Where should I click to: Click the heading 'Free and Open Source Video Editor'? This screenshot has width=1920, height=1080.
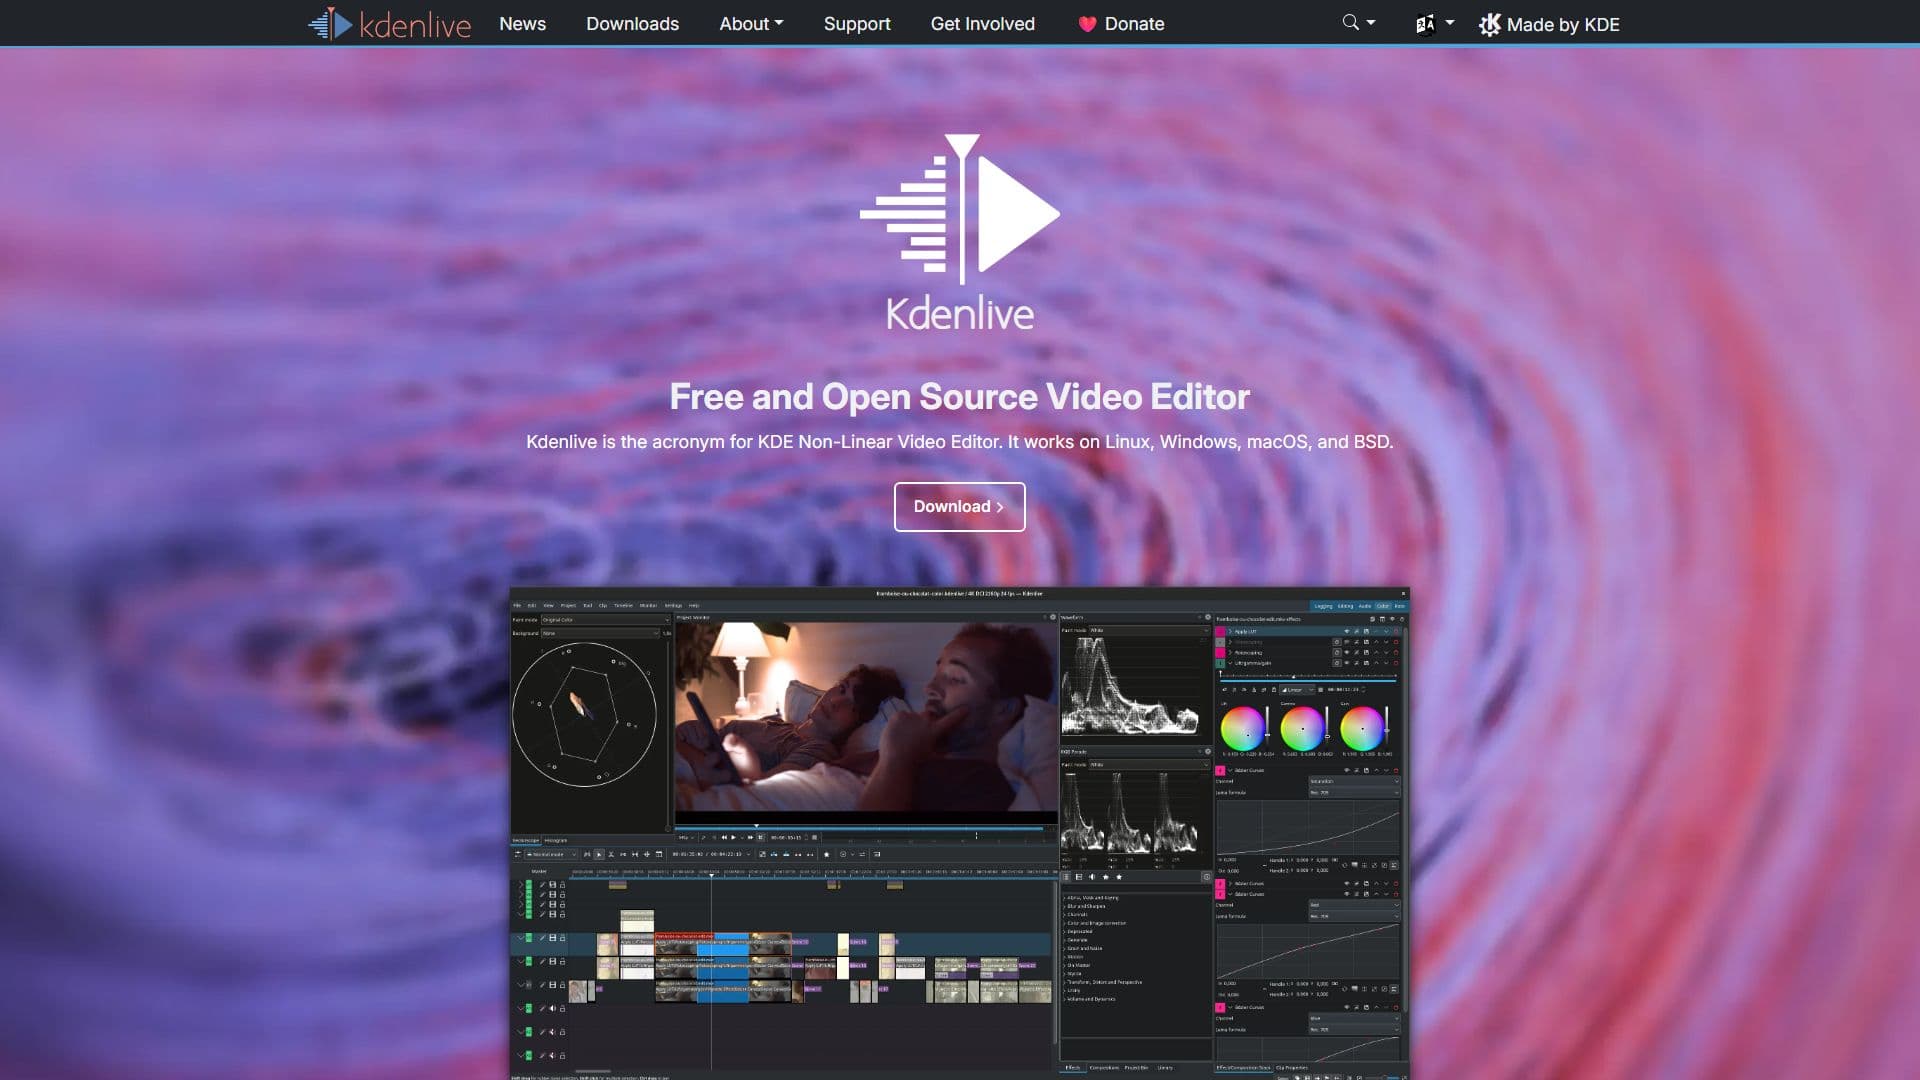tap(959, 397)
